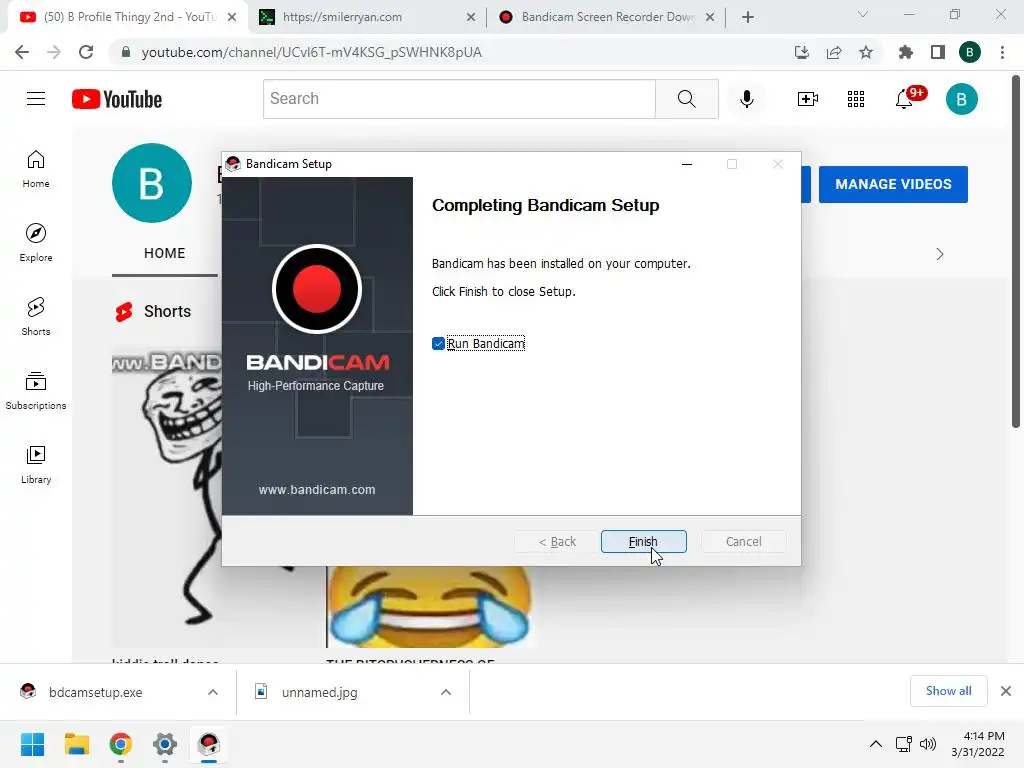Open Explore in YouTube sidebar
This screenshot has width=1024, height=768.
tap(36, 242)
